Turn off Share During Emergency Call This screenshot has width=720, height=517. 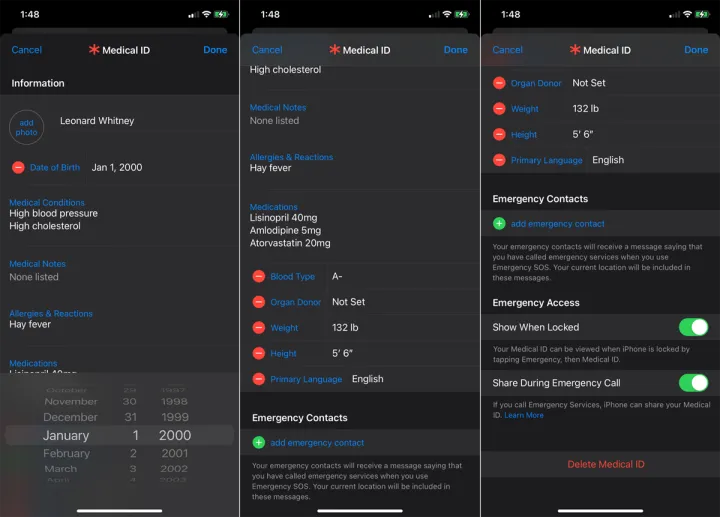[692, 383]
